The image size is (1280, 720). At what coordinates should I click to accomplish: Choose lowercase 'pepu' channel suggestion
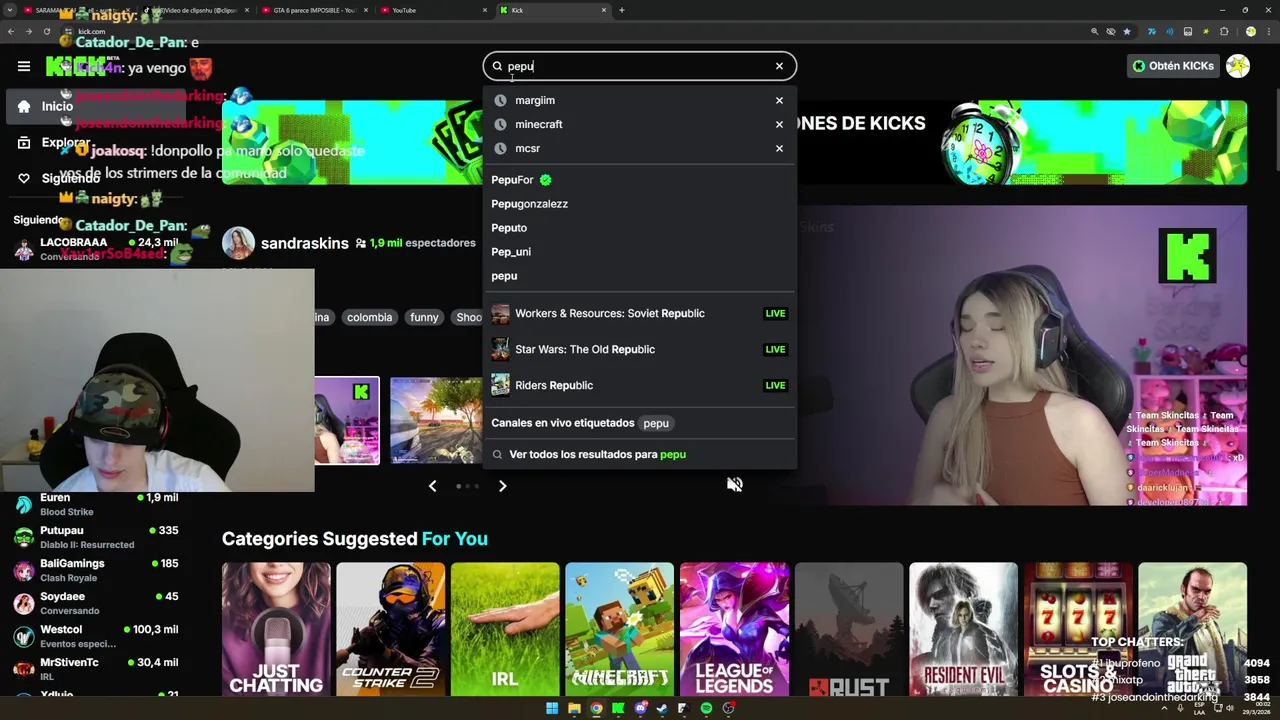click(x=504, y=276)
